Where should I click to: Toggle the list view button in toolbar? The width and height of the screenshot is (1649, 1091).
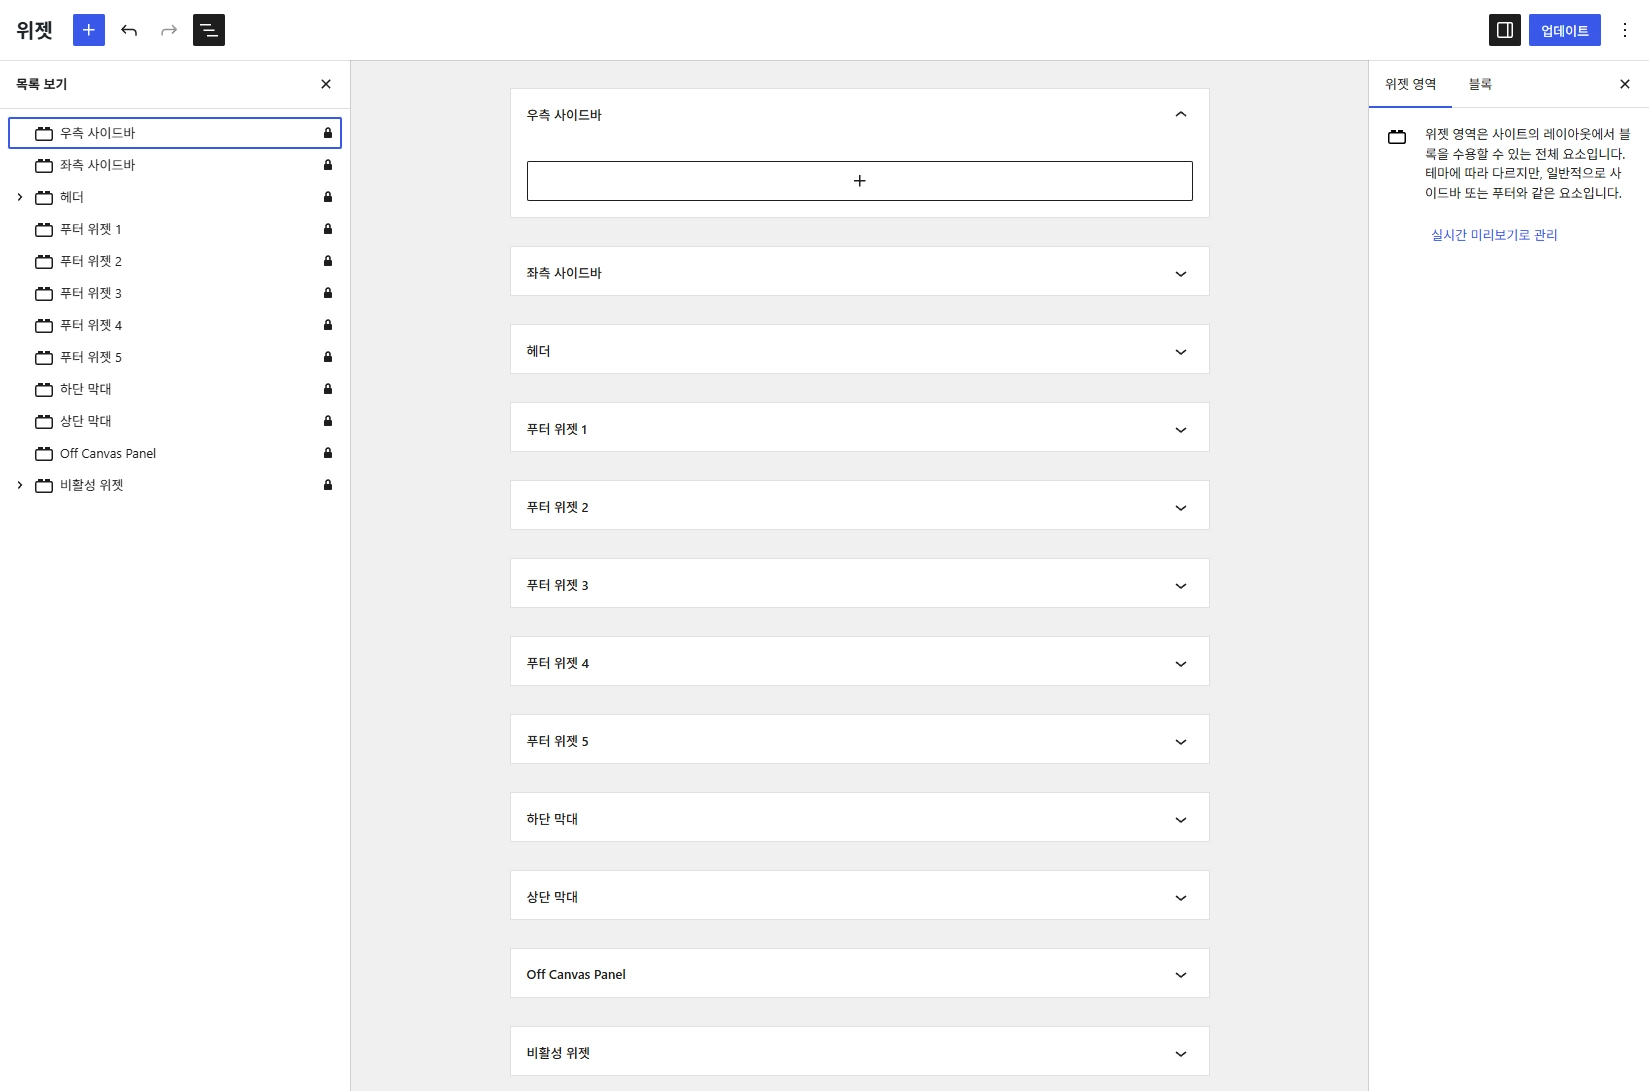(209, 30)
